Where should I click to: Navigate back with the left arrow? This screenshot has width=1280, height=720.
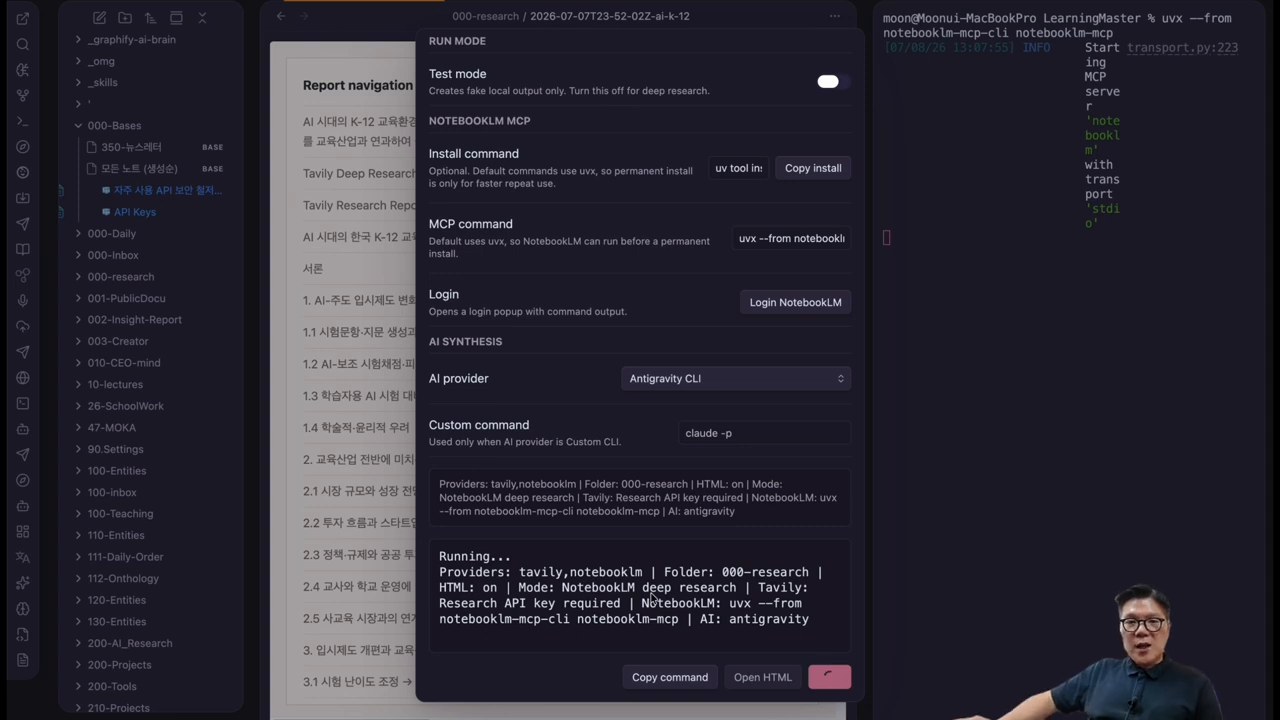281,16
